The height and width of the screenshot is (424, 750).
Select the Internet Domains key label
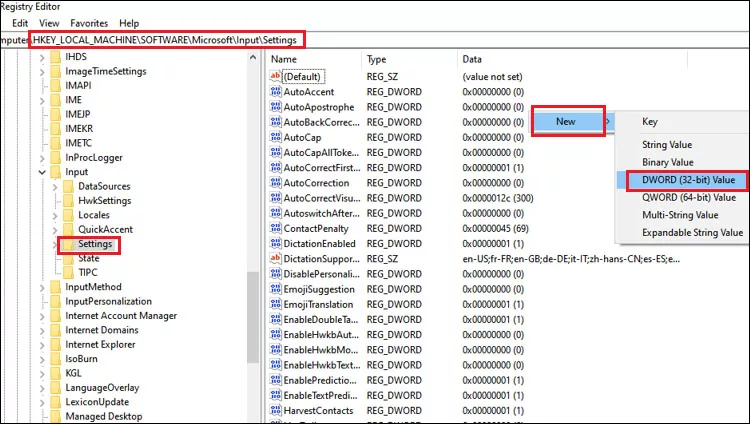102,330
